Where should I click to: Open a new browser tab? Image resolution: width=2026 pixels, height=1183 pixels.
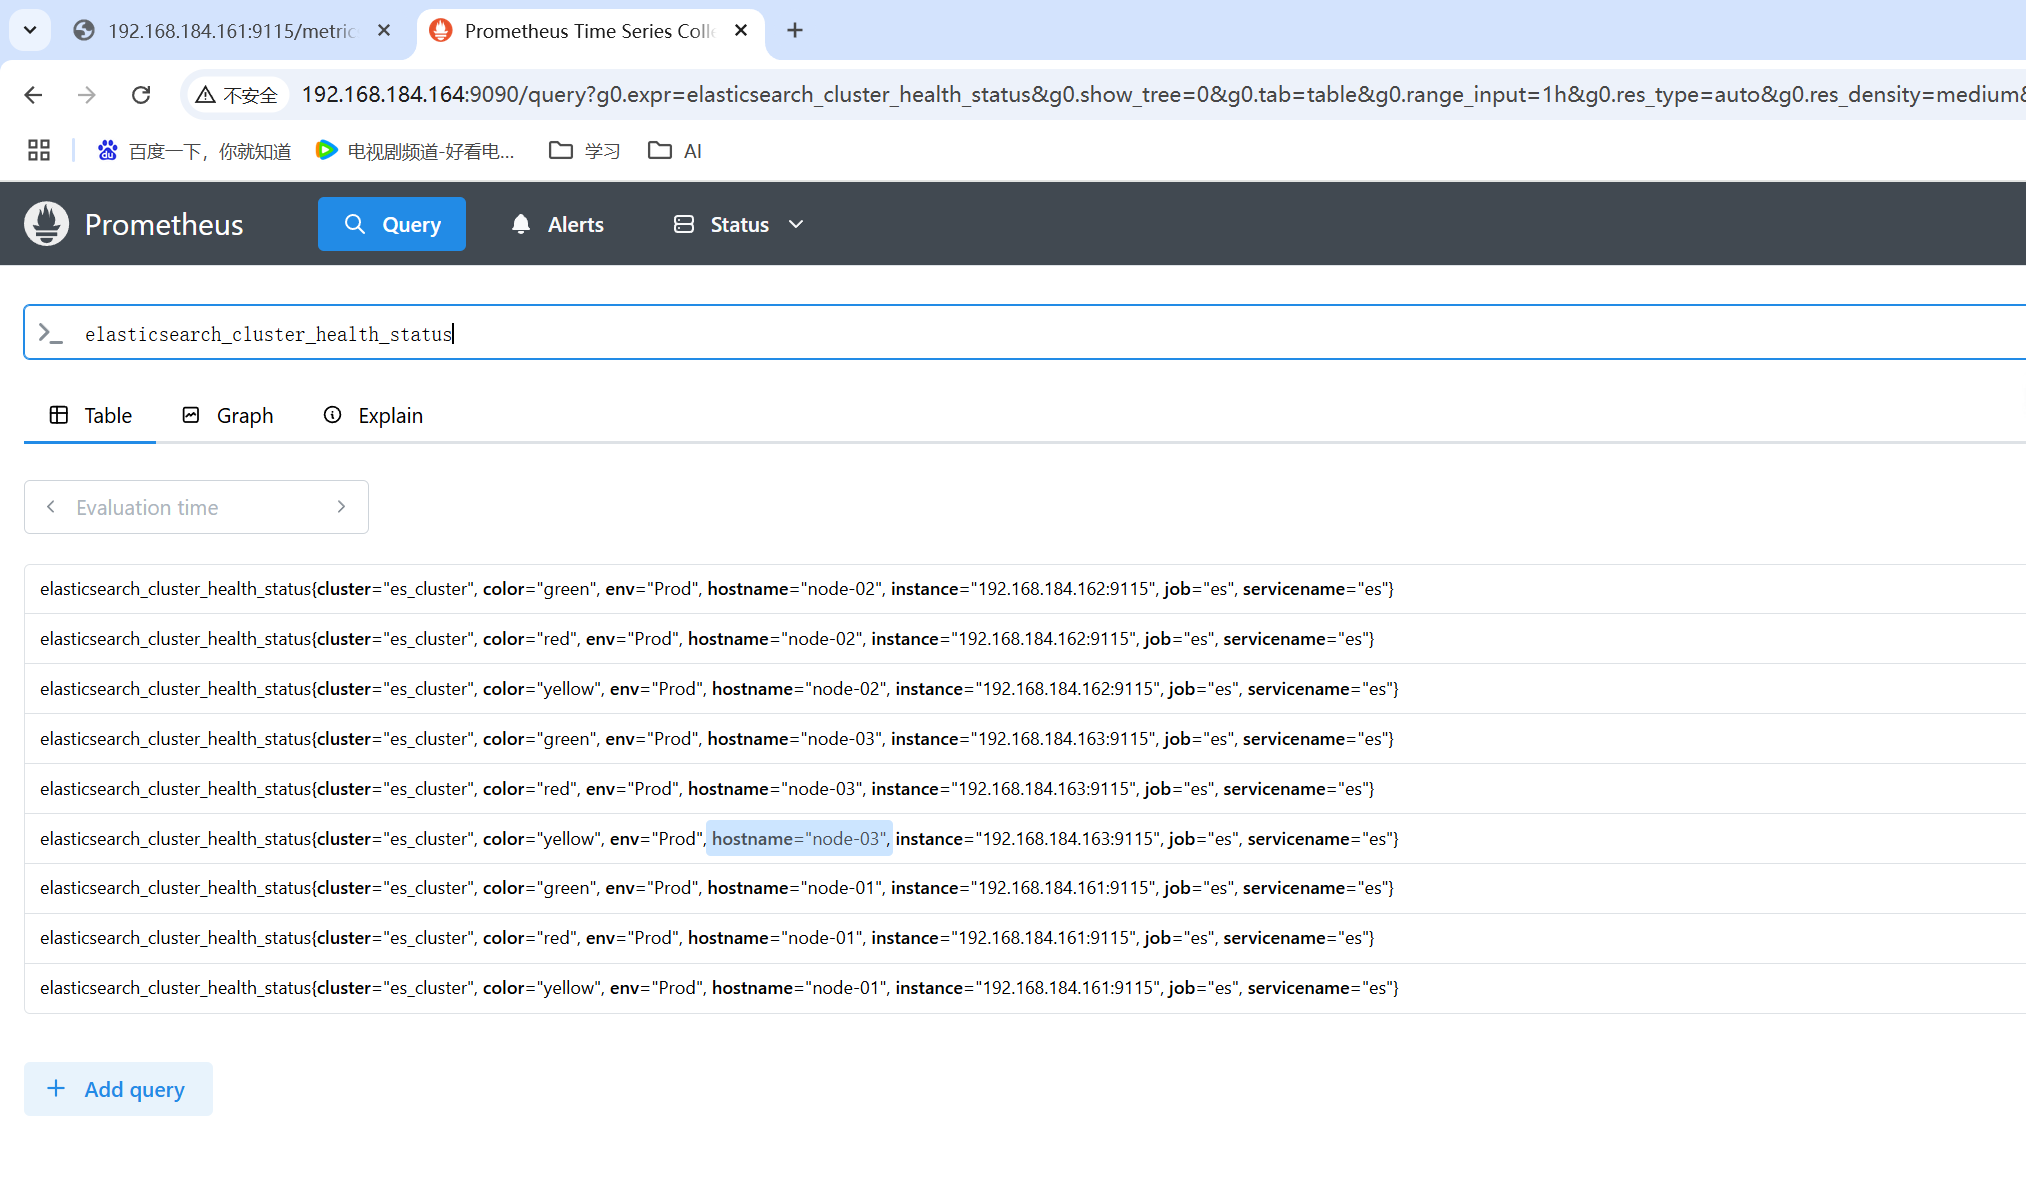(x=795, y=31)
